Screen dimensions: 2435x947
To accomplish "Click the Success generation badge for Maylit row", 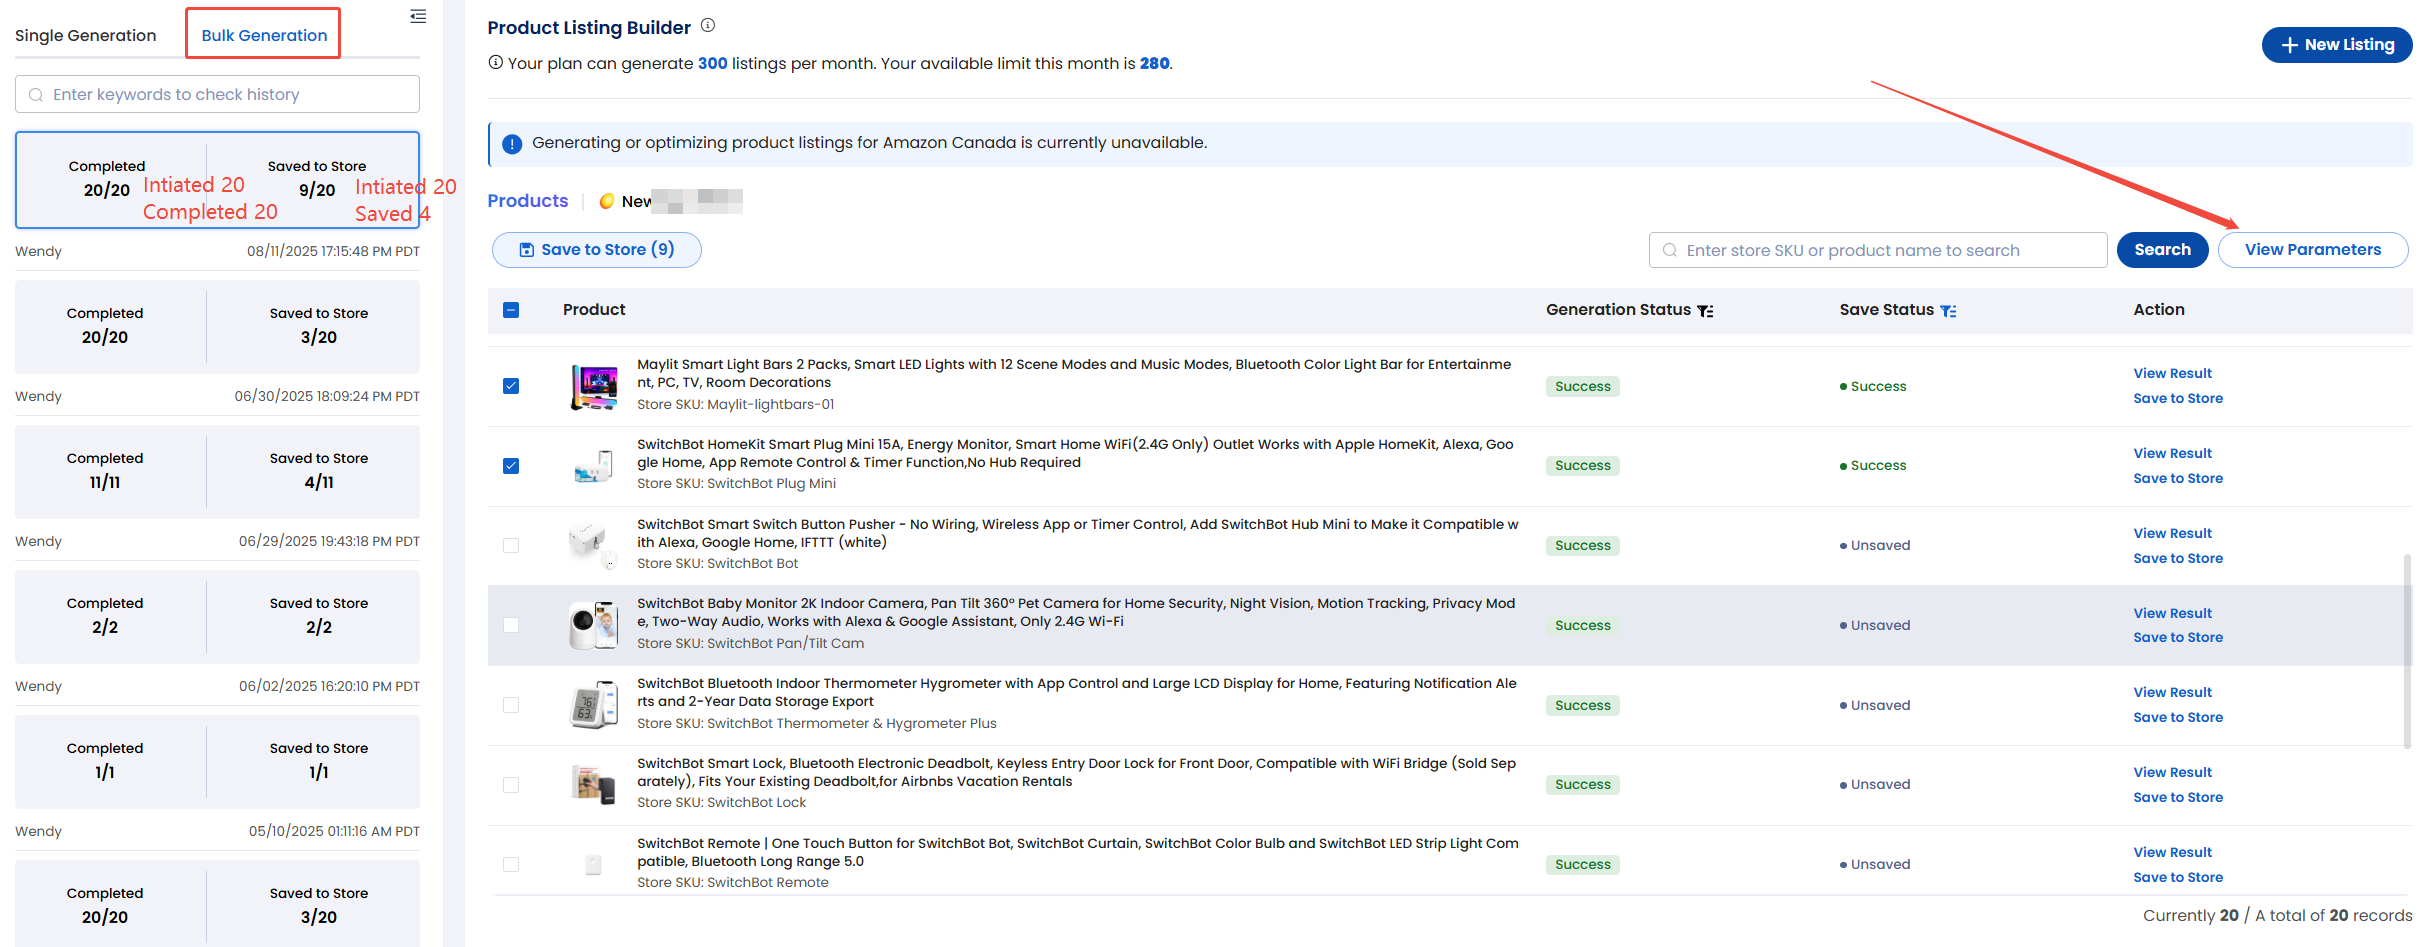I will pos(1582,387).
